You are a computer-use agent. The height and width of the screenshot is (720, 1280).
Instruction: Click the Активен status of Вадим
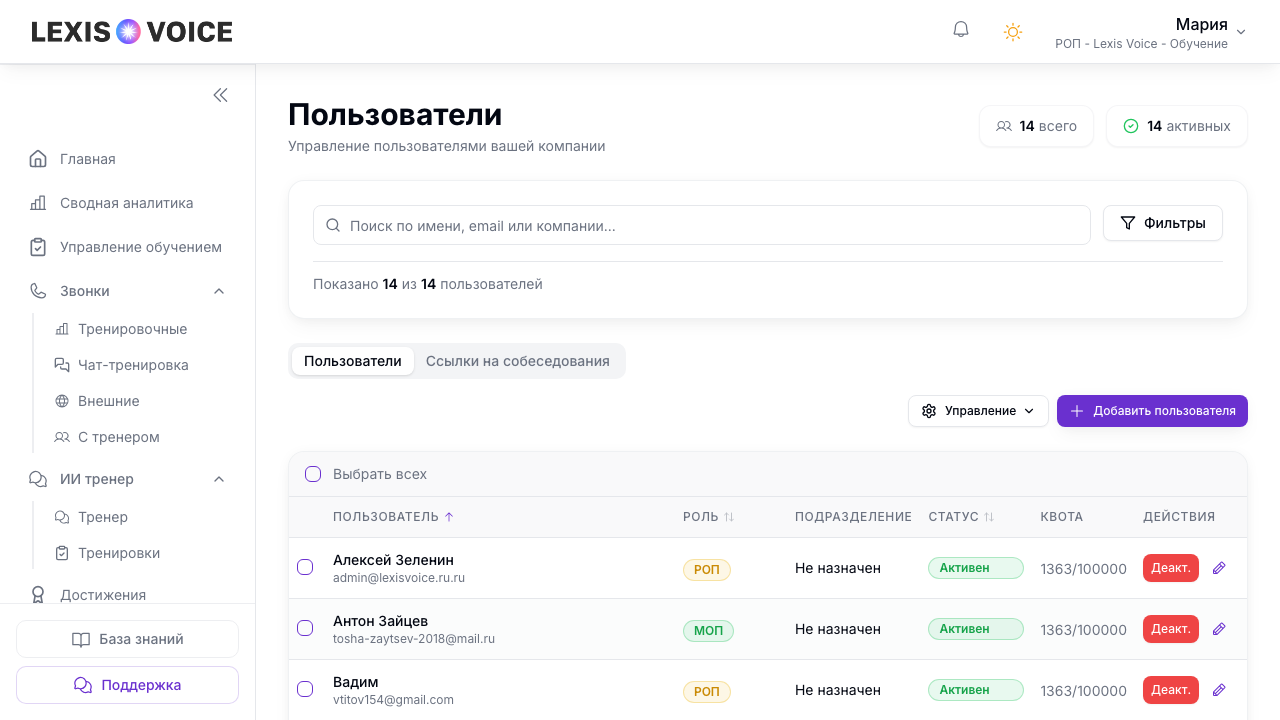[976, 690]
